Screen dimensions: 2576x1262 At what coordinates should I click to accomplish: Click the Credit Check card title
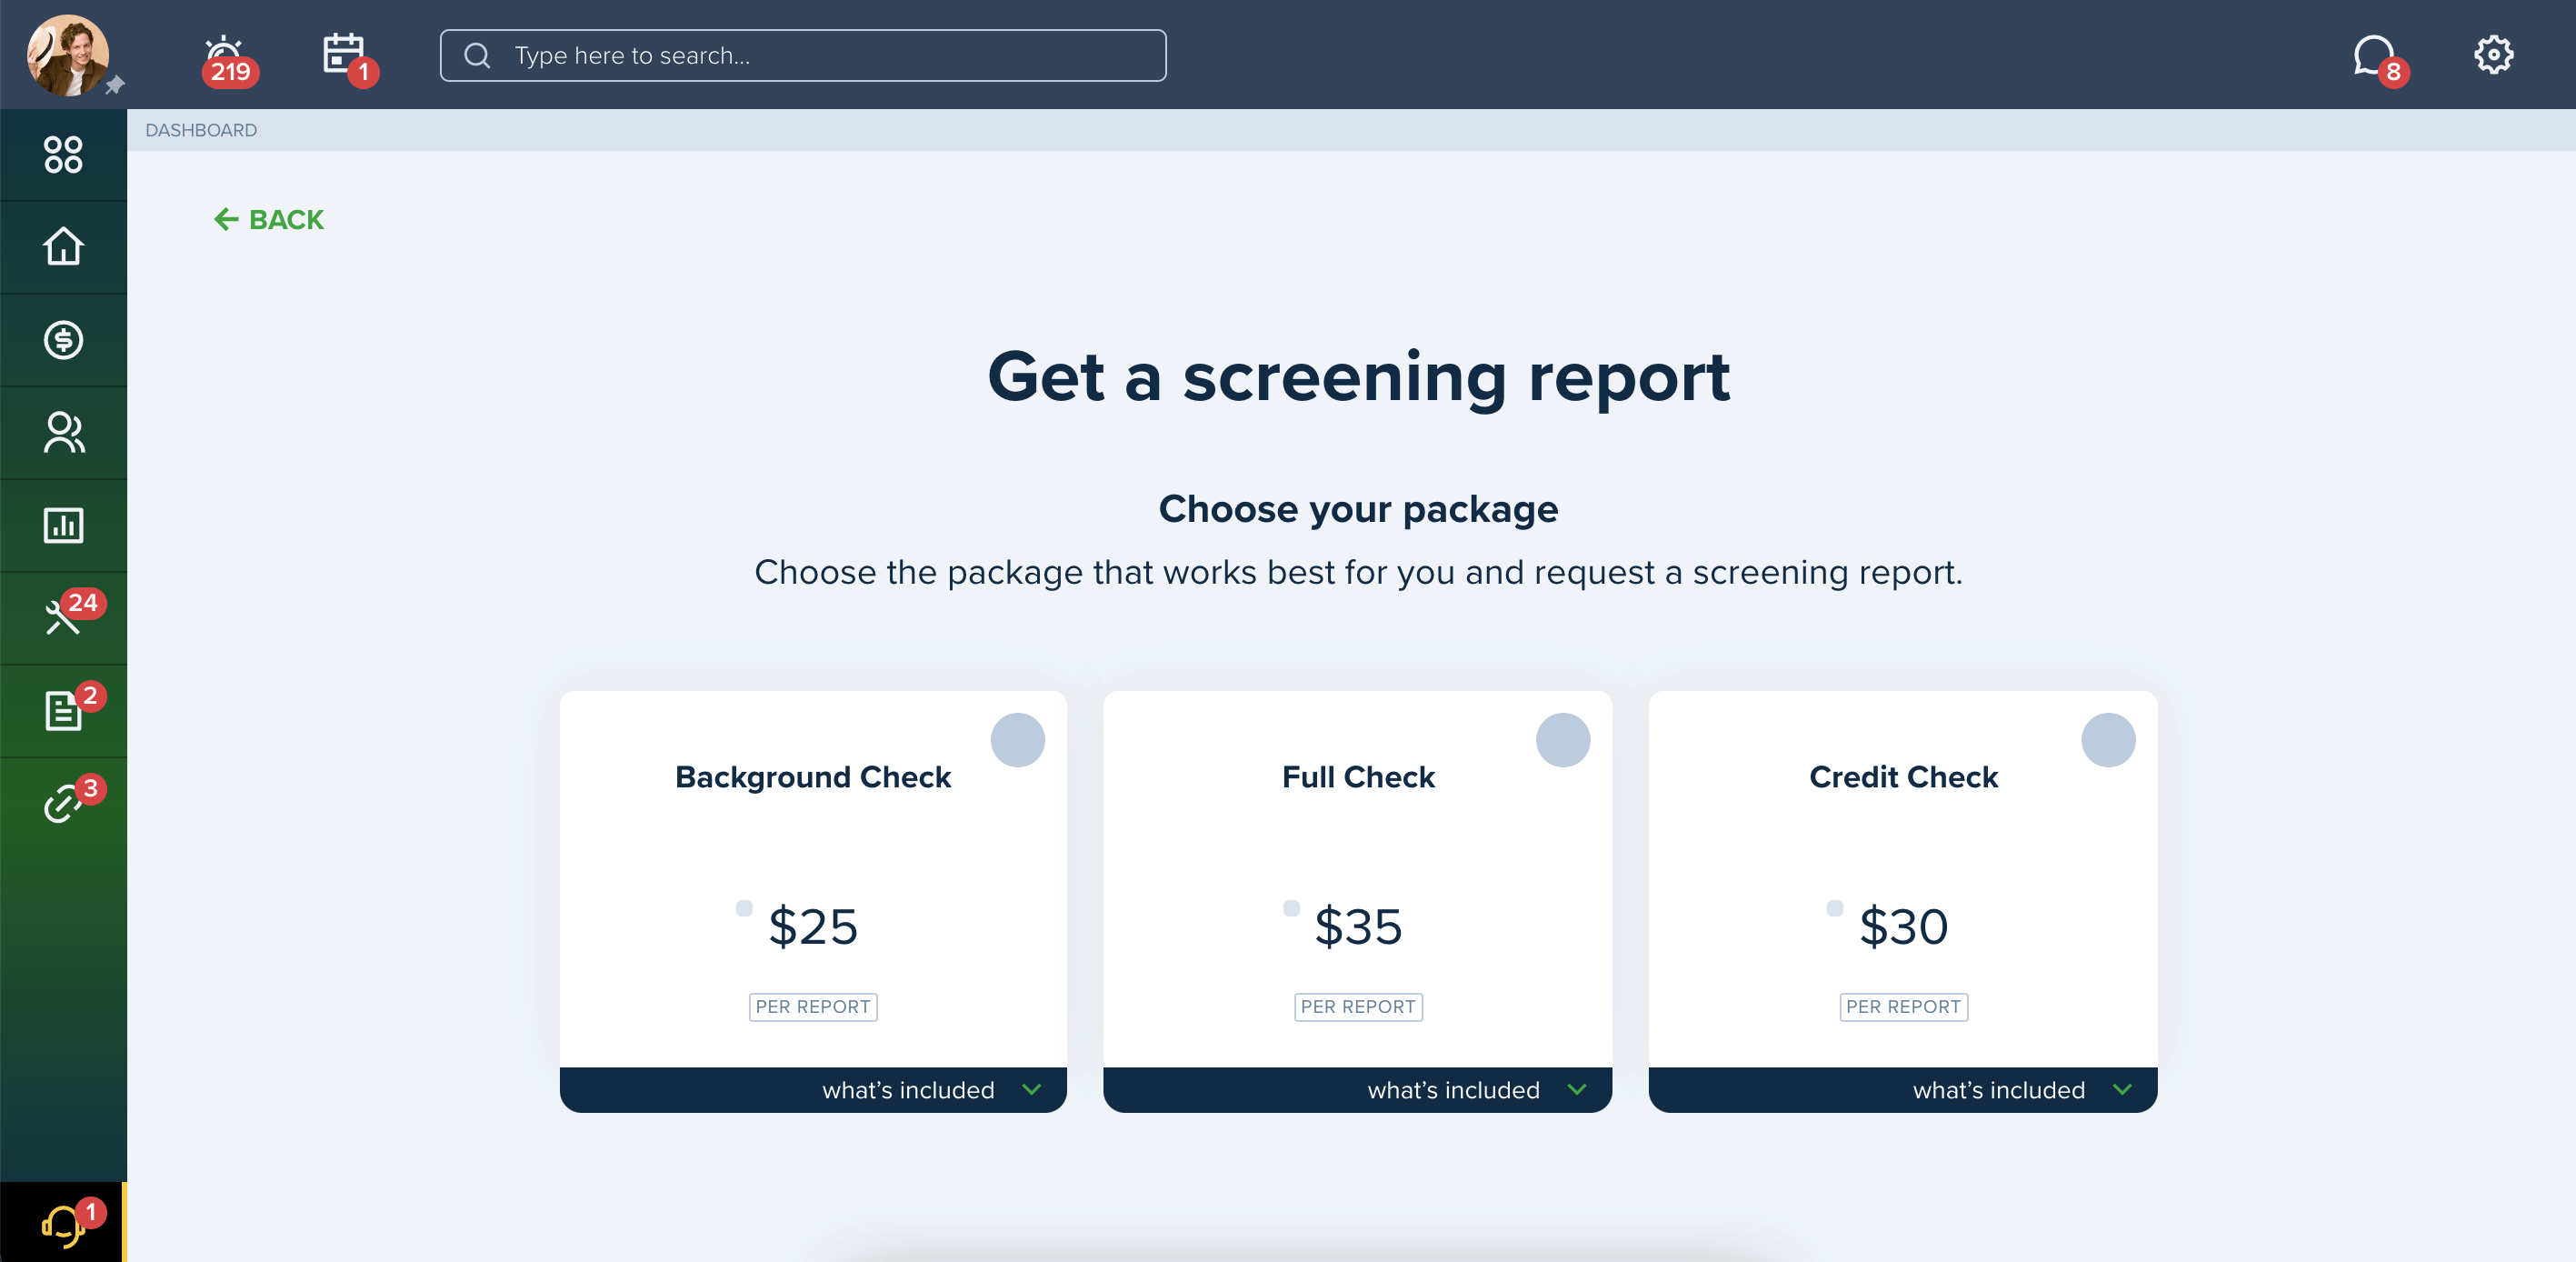pos(1903,777)
